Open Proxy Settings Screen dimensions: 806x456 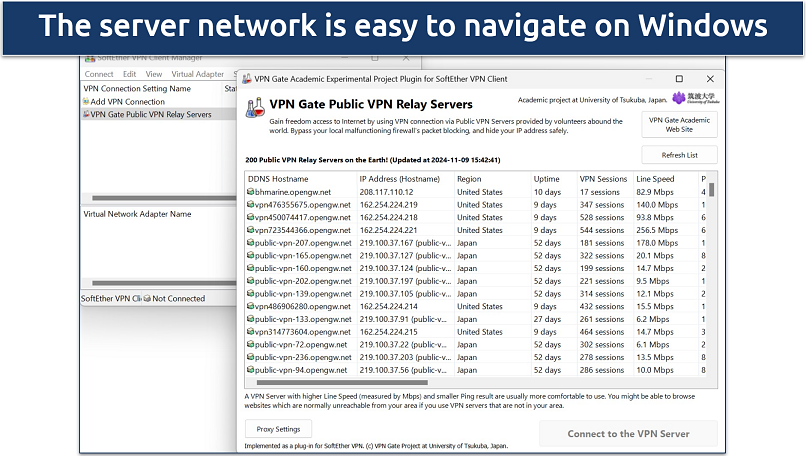pyautogui.click(x=278, y=429)
